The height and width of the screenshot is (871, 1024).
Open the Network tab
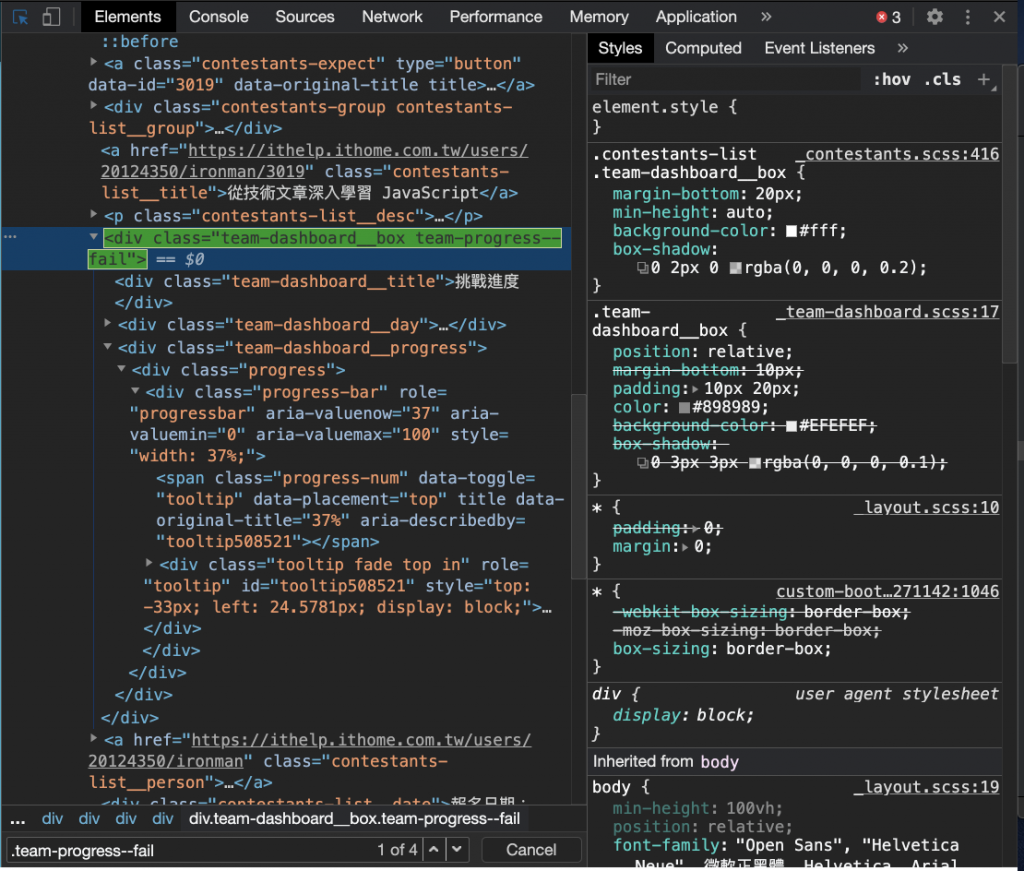point(392,17)
